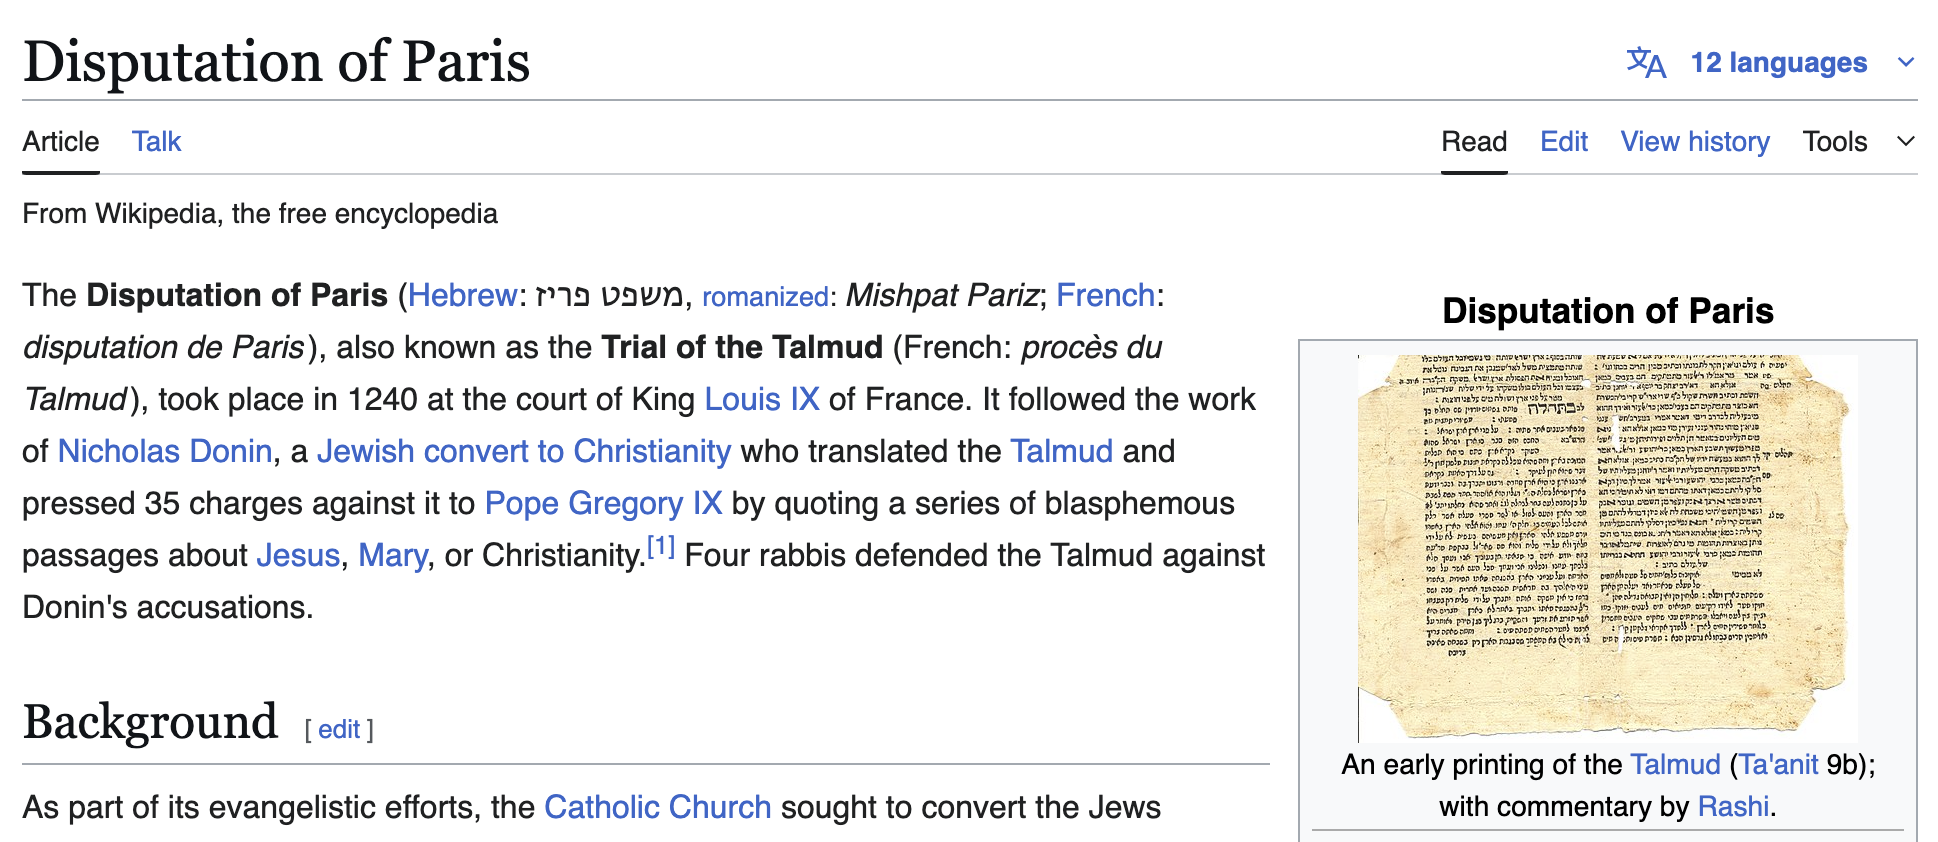The image size is (1938, 842).
Task: Open Jewish convert to Christianity link
Action: point(524,451)
